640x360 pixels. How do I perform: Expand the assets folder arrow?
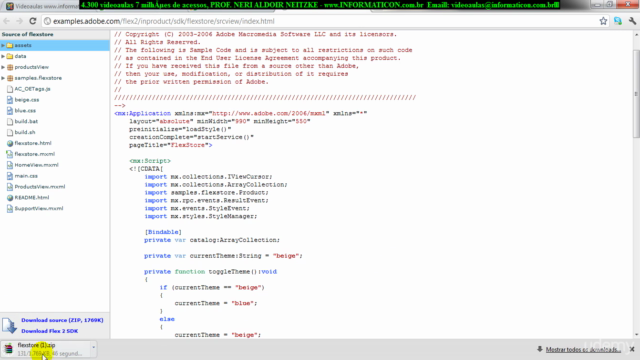pos(3,45)
